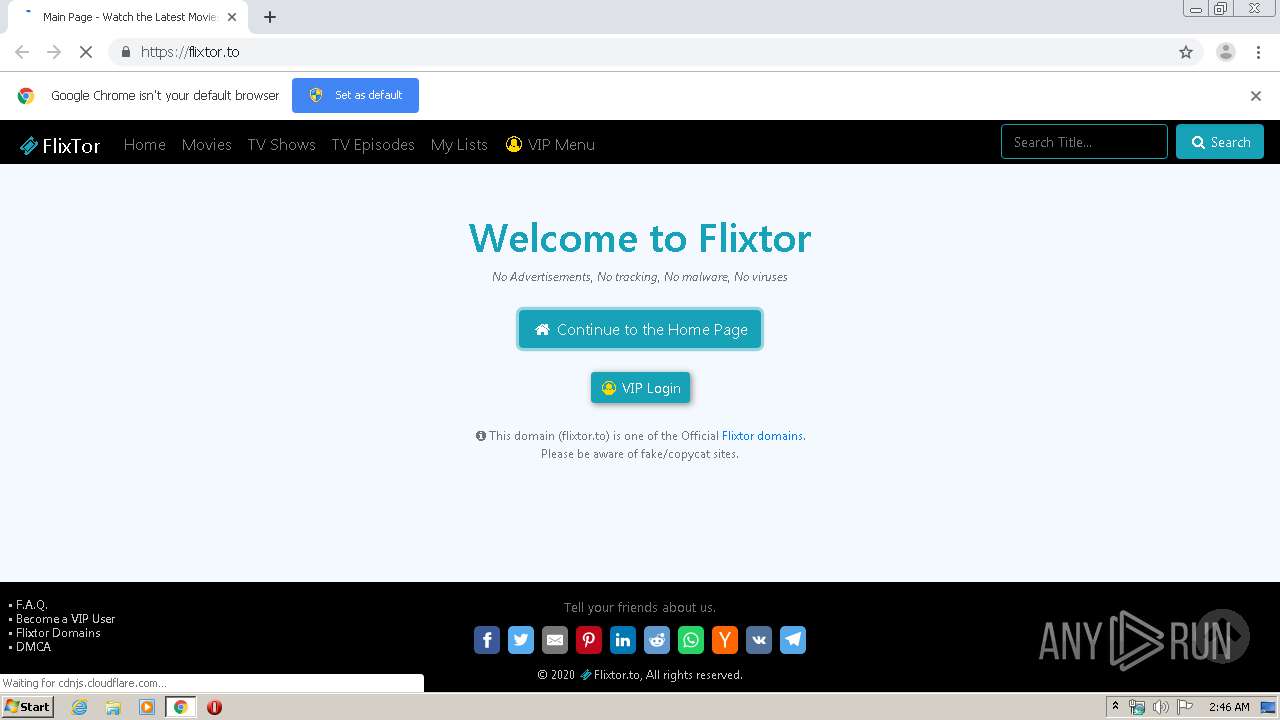1280x720 pixels.
Task: Share on Telegram icon
Action: click(793, 640)
